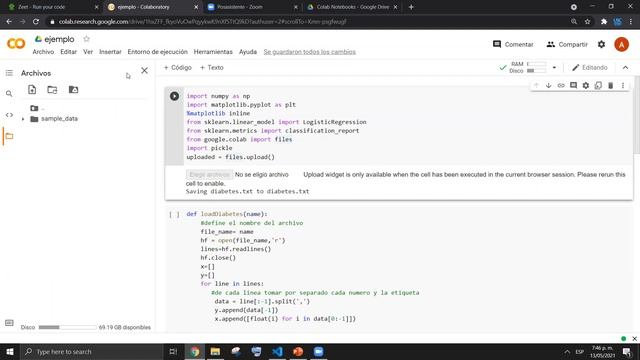Open the terminal icon at sidebar bottom
640x360 pixels.
click(9, 323)
